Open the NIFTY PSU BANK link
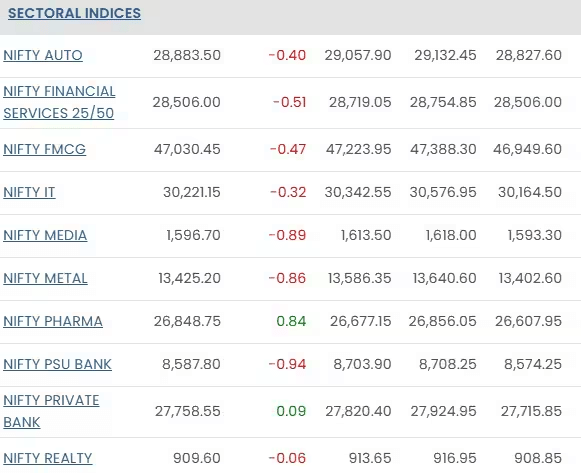The height and width of the screenshot is (473, 581). (57, 364)
